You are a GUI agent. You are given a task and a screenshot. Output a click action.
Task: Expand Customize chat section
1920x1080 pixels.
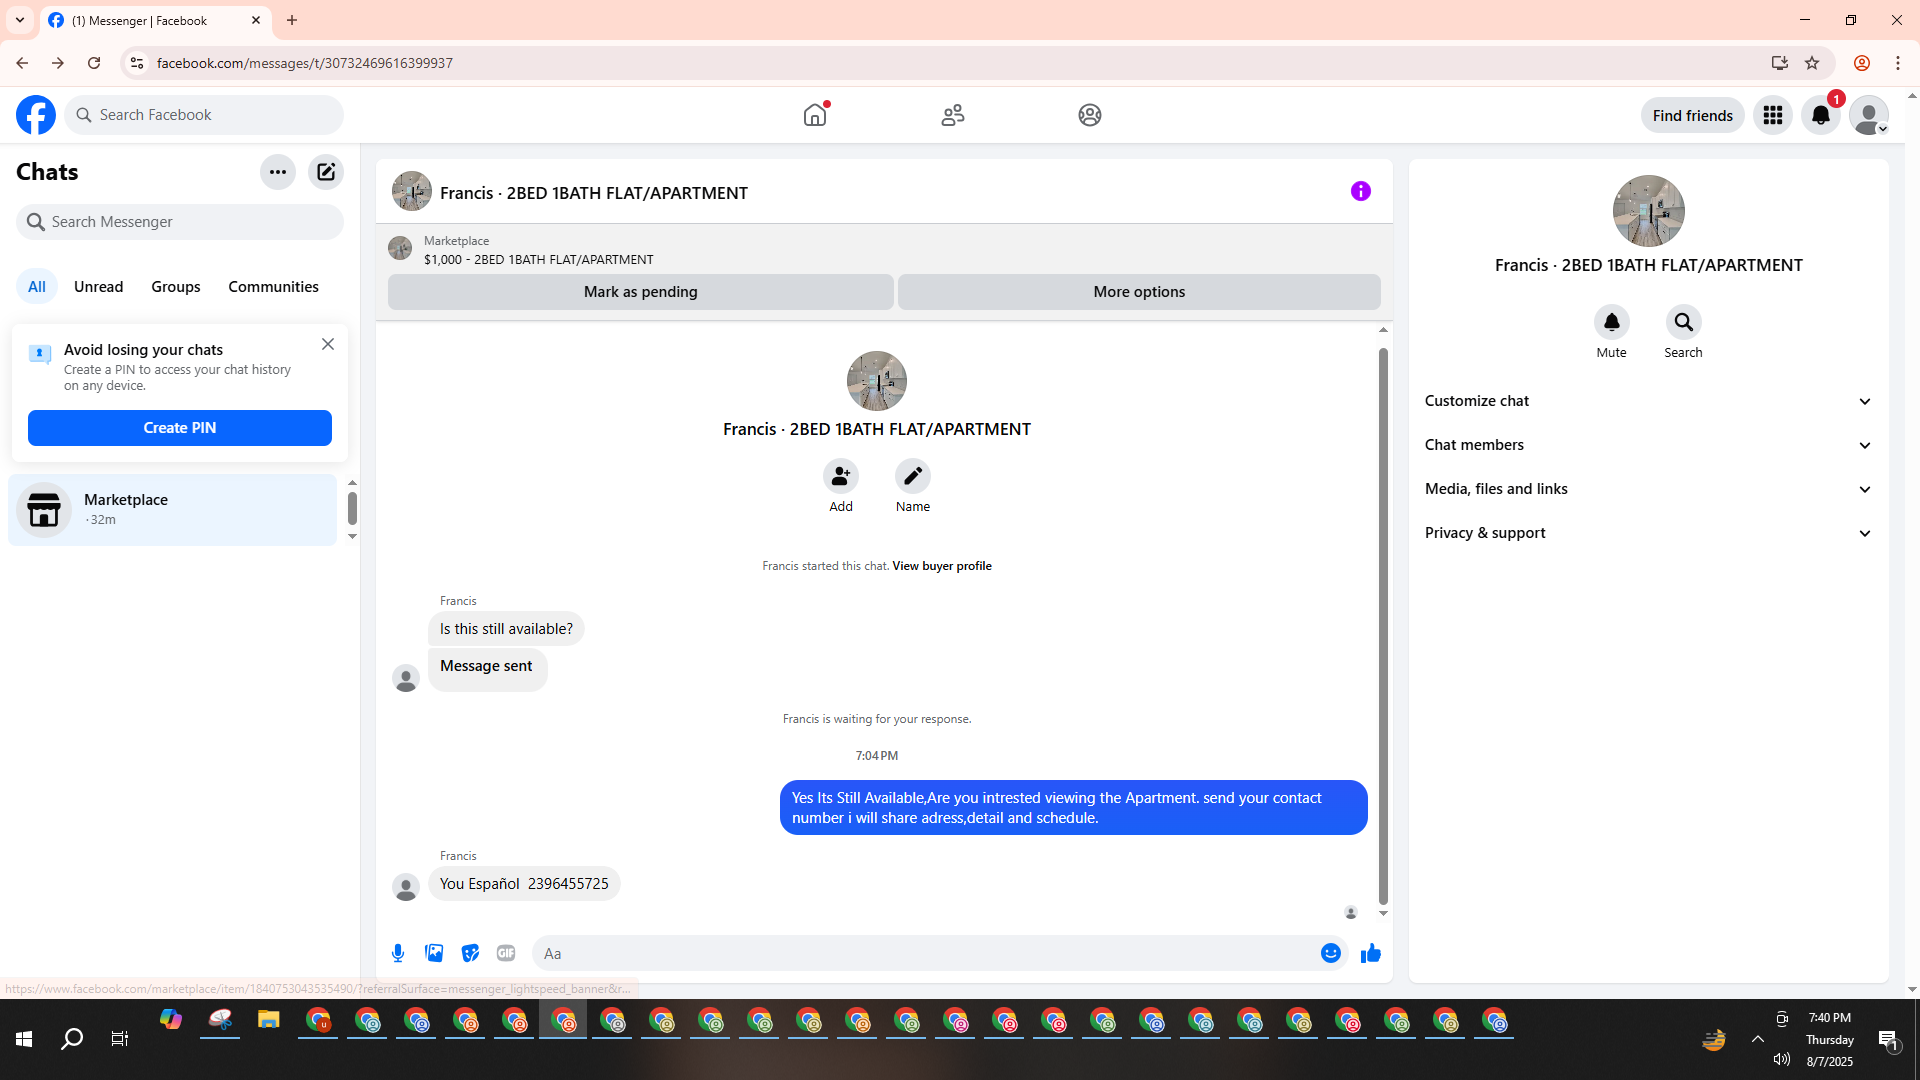1649,401
